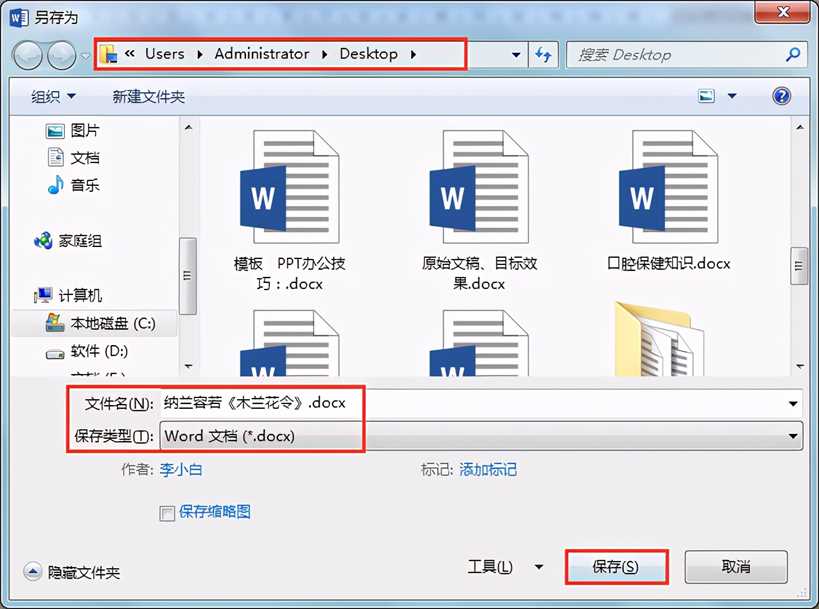Expand the 文件名 dropdown arrow
Screen dimensions: 819x609
click(793, 404)
